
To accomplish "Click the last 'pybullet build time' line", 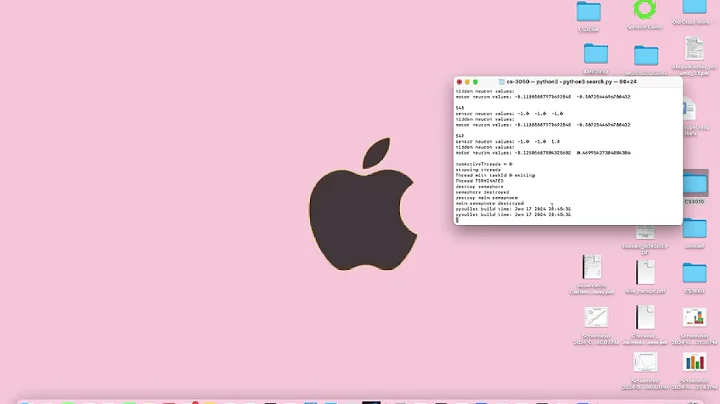I will [513, 214].
